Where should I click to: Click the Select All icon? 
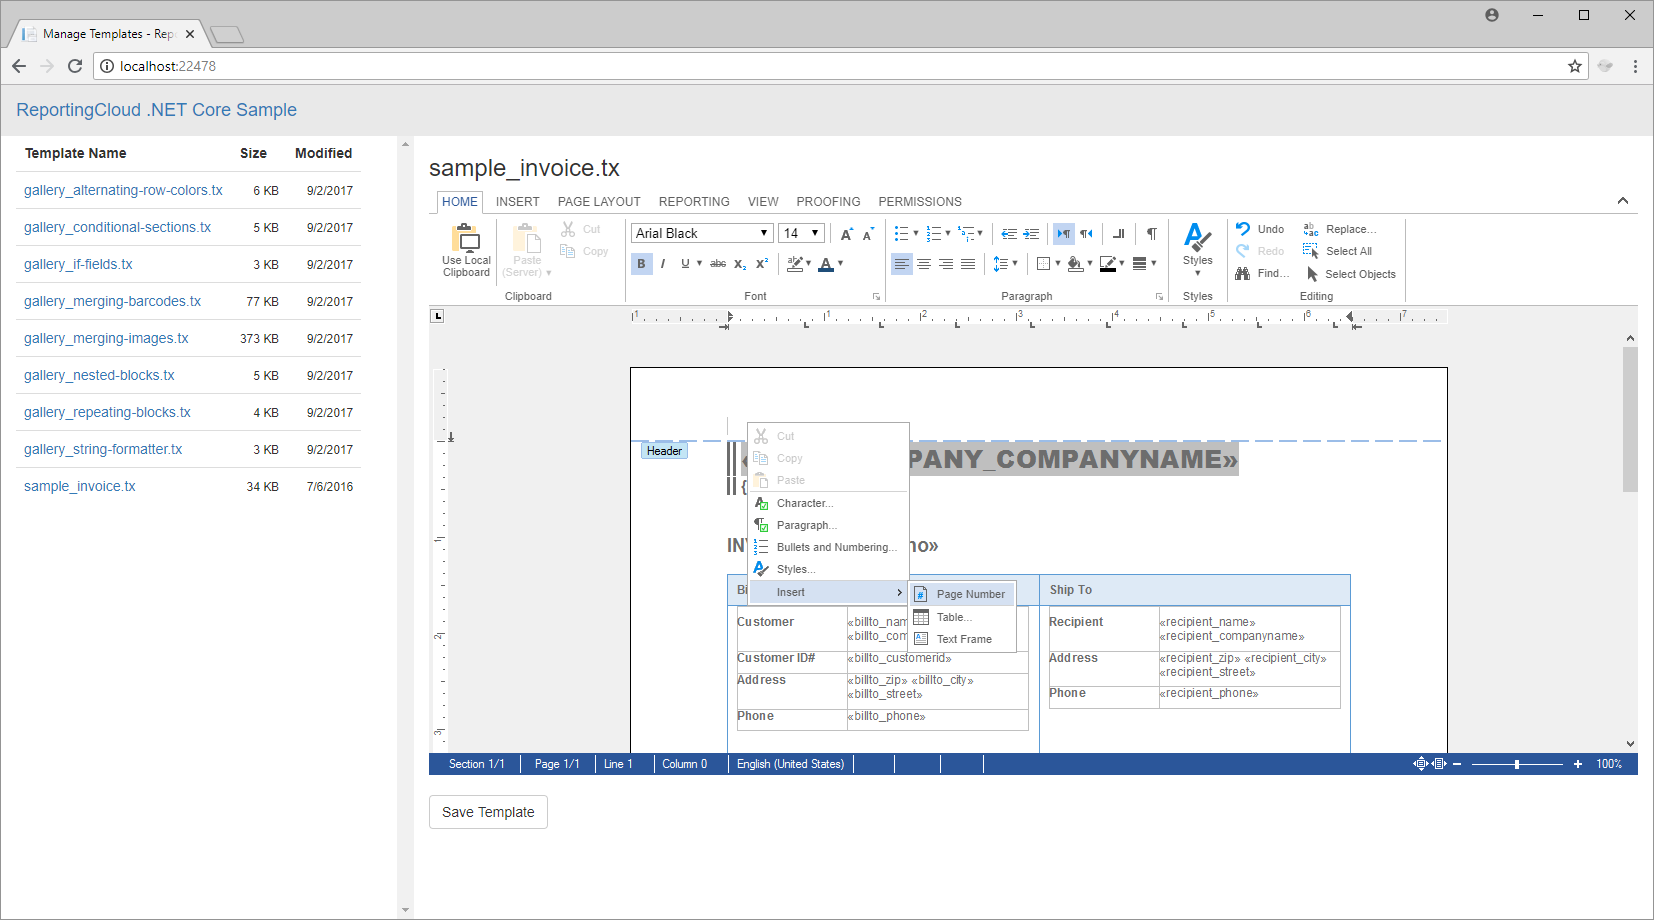point(1310,251)
